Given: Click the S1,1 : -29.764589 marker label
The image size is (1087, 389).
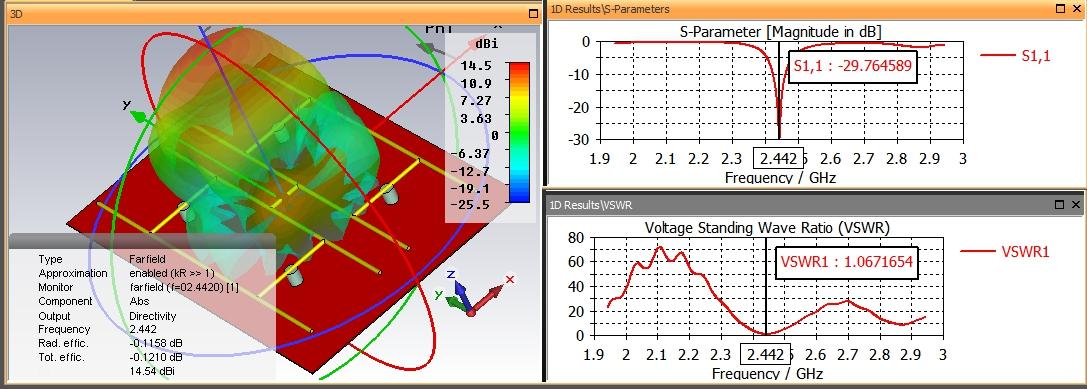Looking at the screenshot, I should point(852,67).
